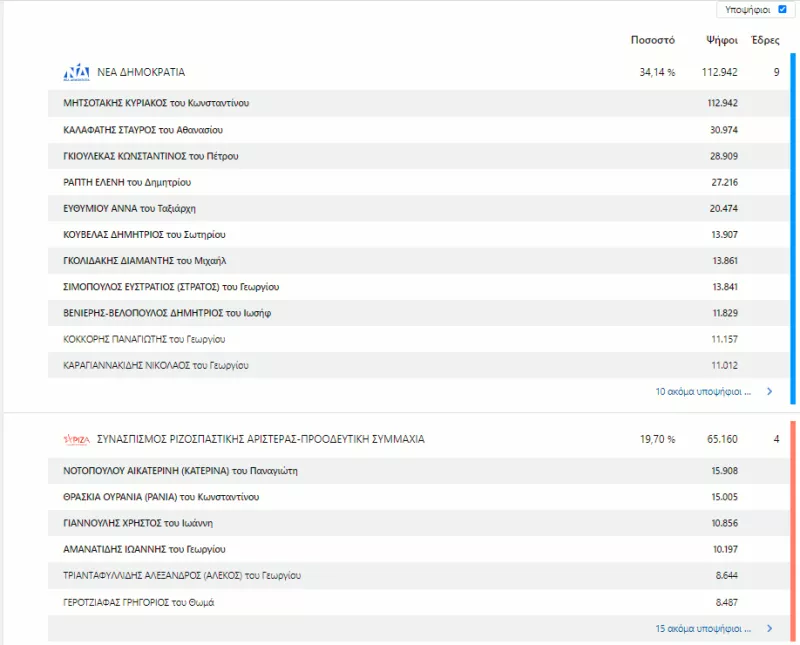Open the 10 ακόμα υποψήφιοι link
The width and height of the screenshot is (800, 645).
pyautogui.click(x=703, y=391)
